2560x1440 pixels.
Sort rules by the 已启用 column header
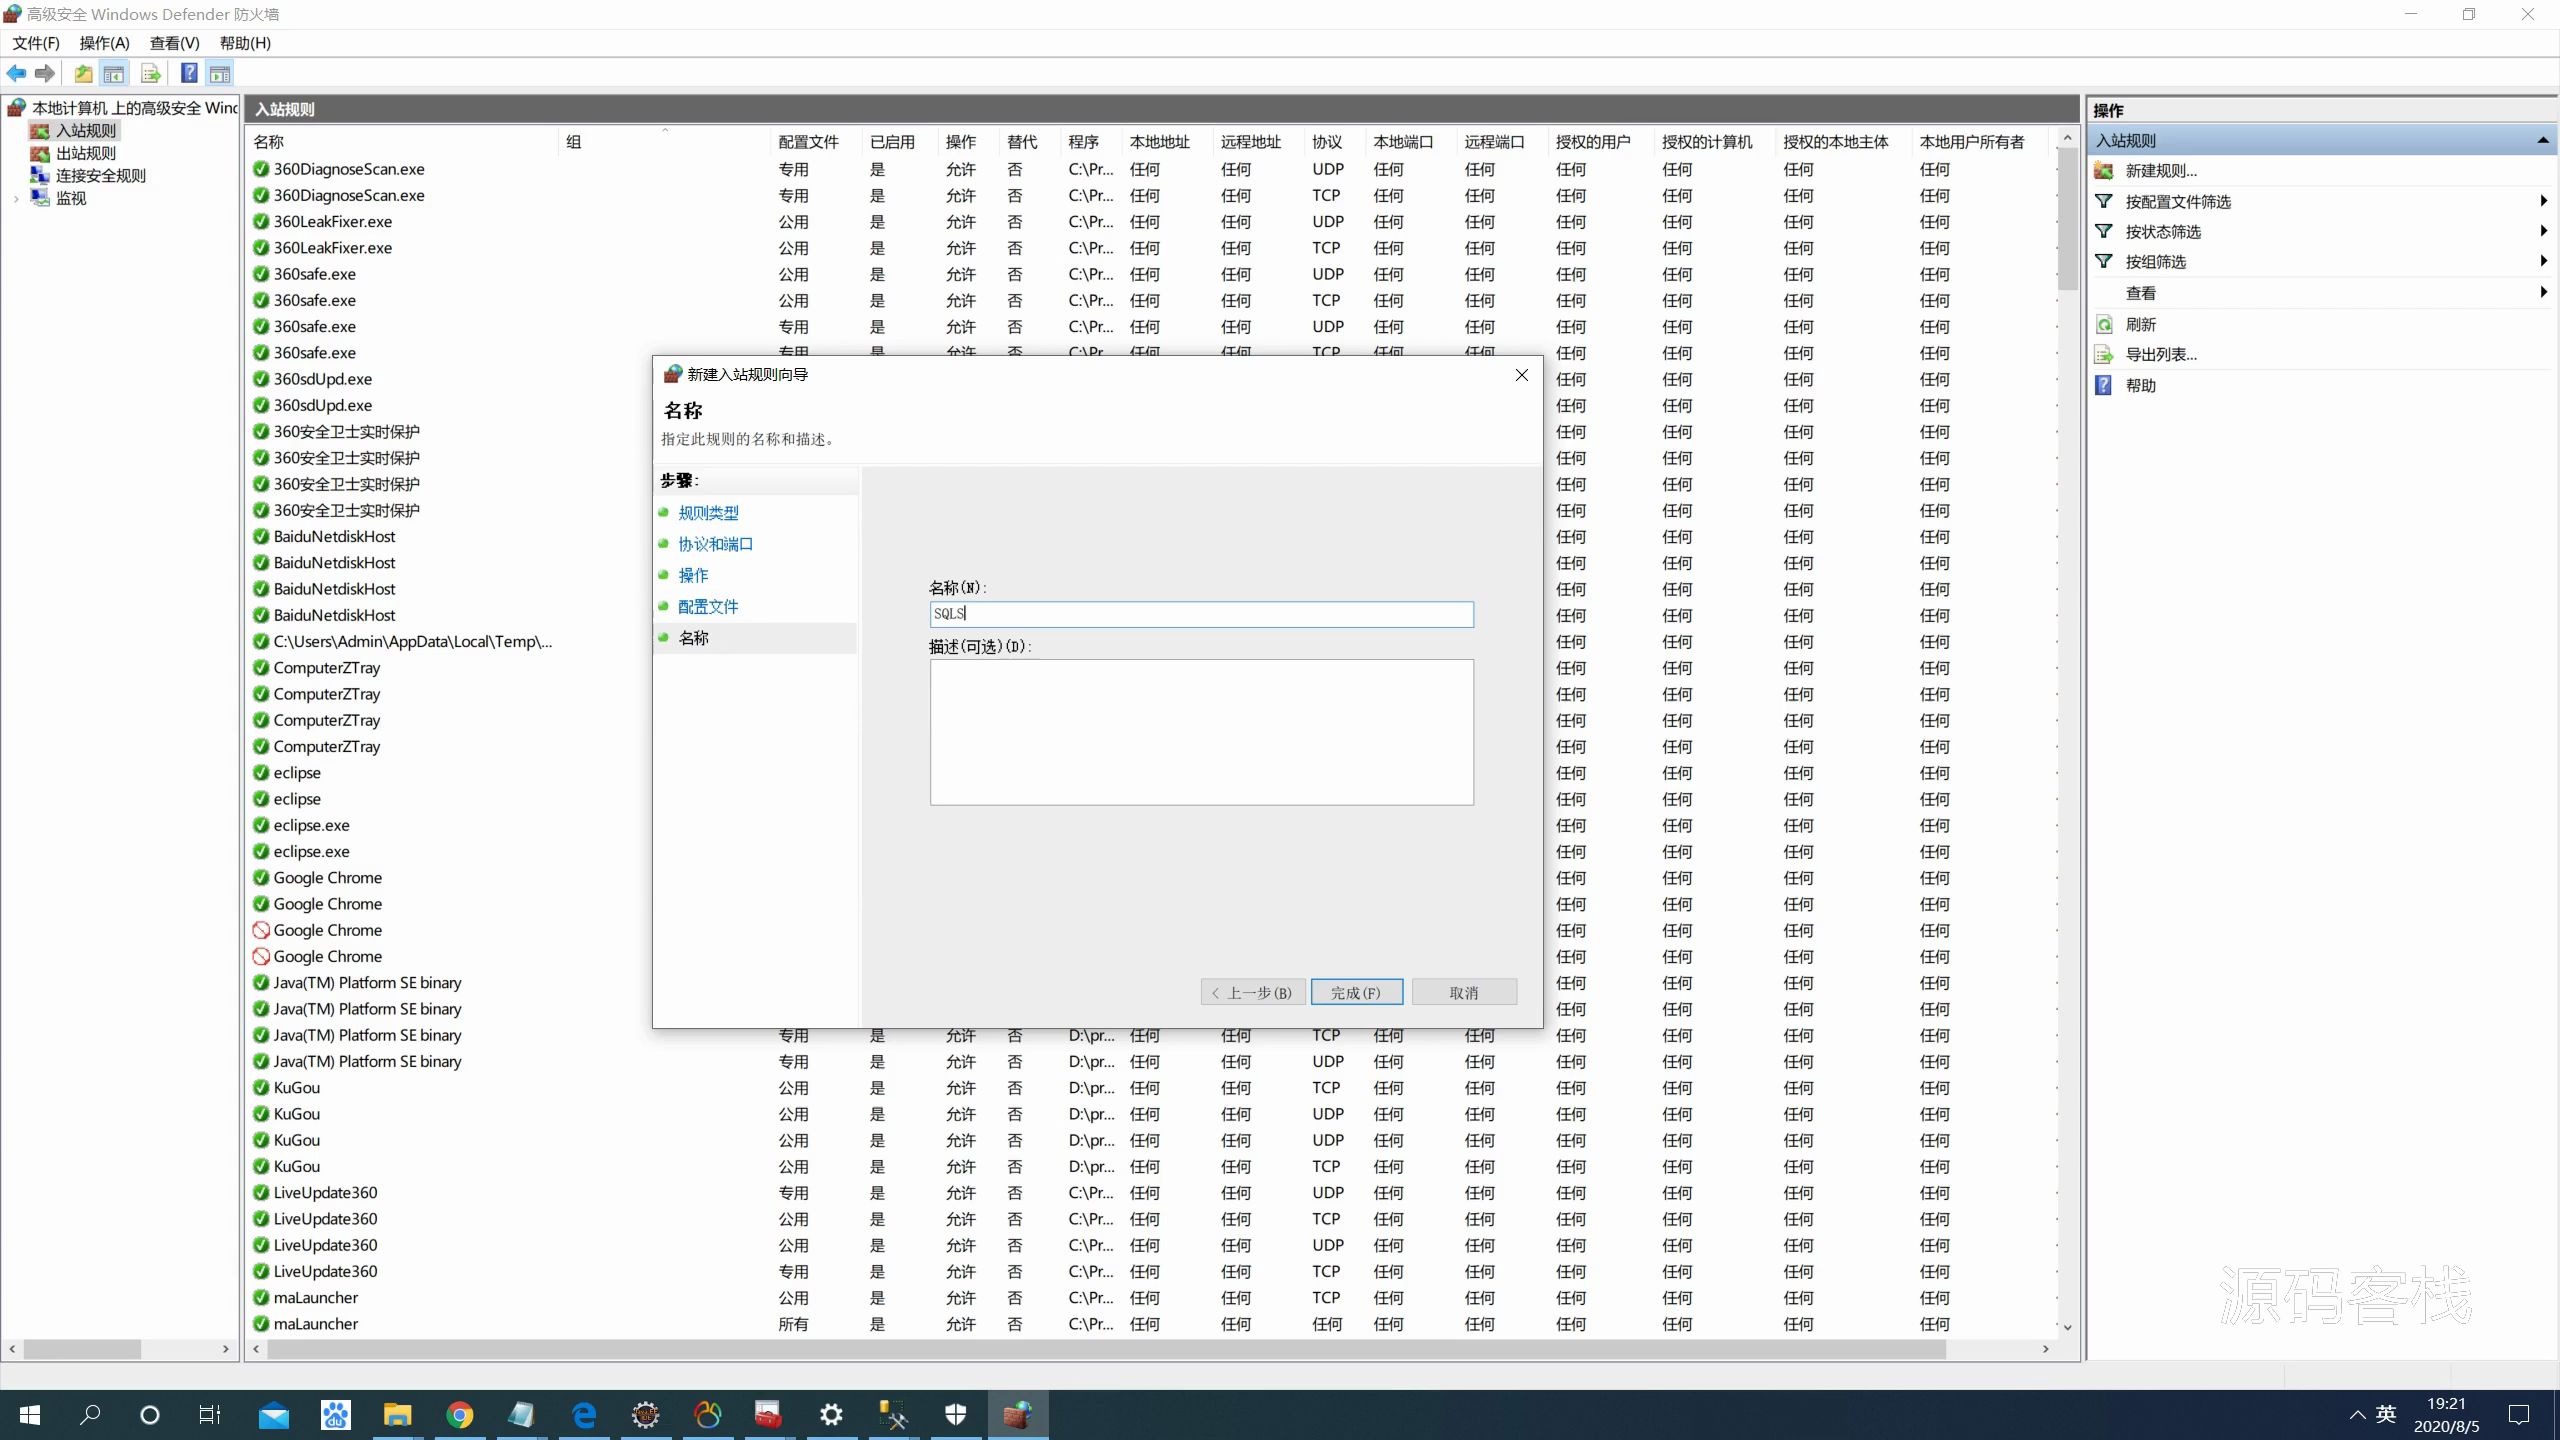pos(892,142)
